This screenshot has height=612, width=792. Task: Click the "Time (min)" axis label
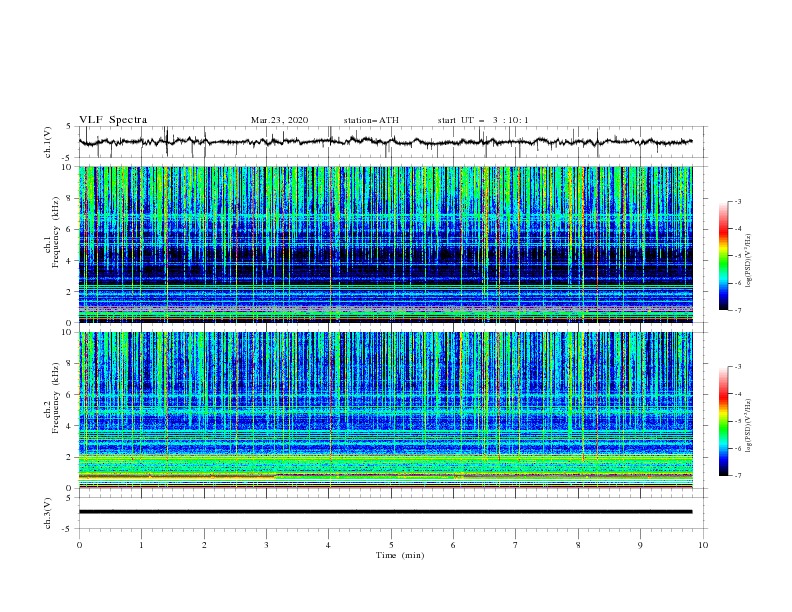400,555
